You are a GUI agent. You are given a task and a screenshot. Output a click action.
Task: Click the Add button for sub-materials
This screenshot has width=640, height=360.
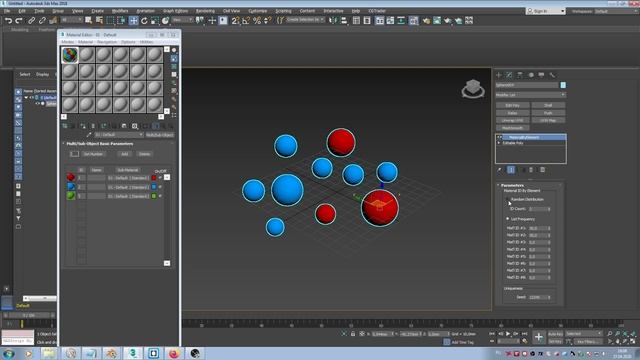(125, 154)
